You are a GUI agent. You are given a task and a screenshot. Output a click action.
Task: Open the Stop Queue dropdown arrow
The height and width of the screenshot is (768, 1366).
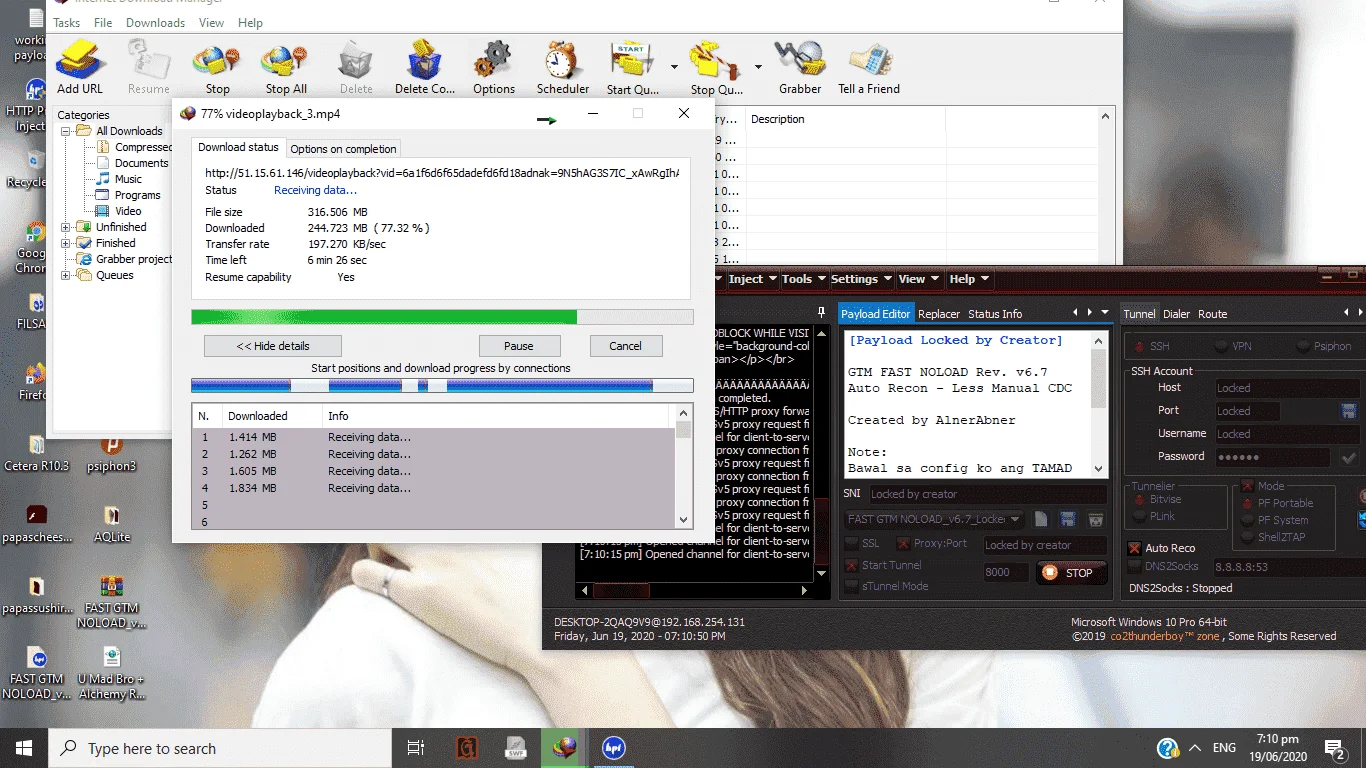pyautogui.click(x=758, y=67)
